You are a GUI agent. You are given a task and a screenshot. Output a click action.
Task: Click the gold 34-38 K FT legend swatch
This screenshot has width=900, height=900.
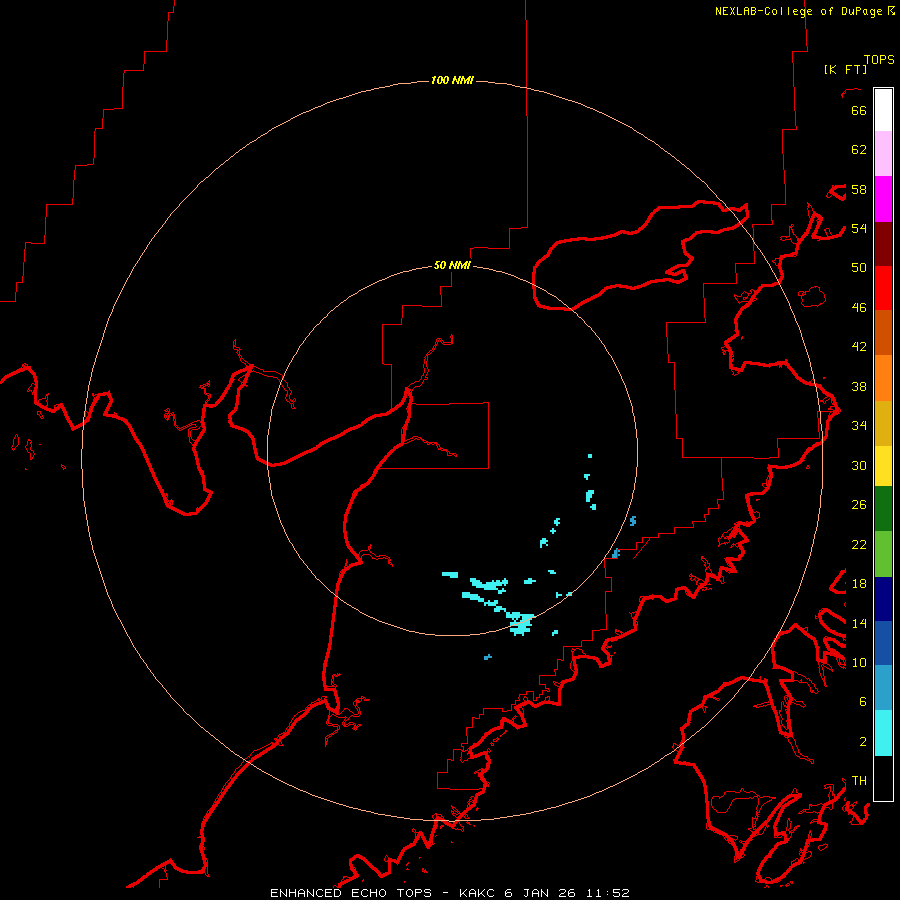(x=883, y=423)
